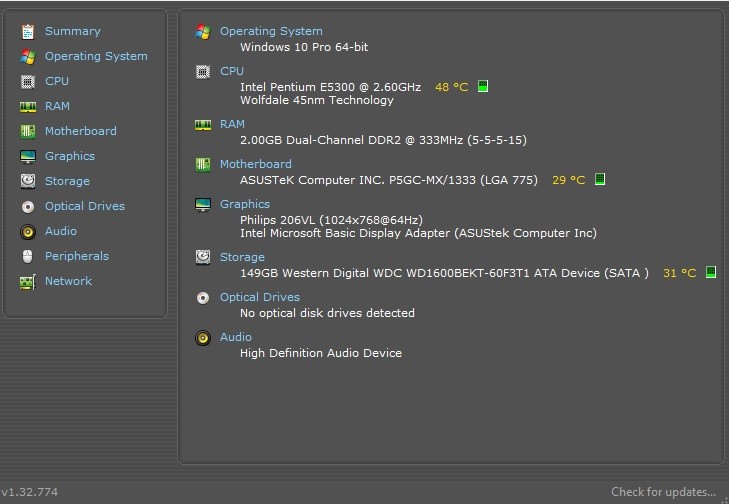Click the green storage temperature indicator
The image size is (730, 504).
point(710,272)
